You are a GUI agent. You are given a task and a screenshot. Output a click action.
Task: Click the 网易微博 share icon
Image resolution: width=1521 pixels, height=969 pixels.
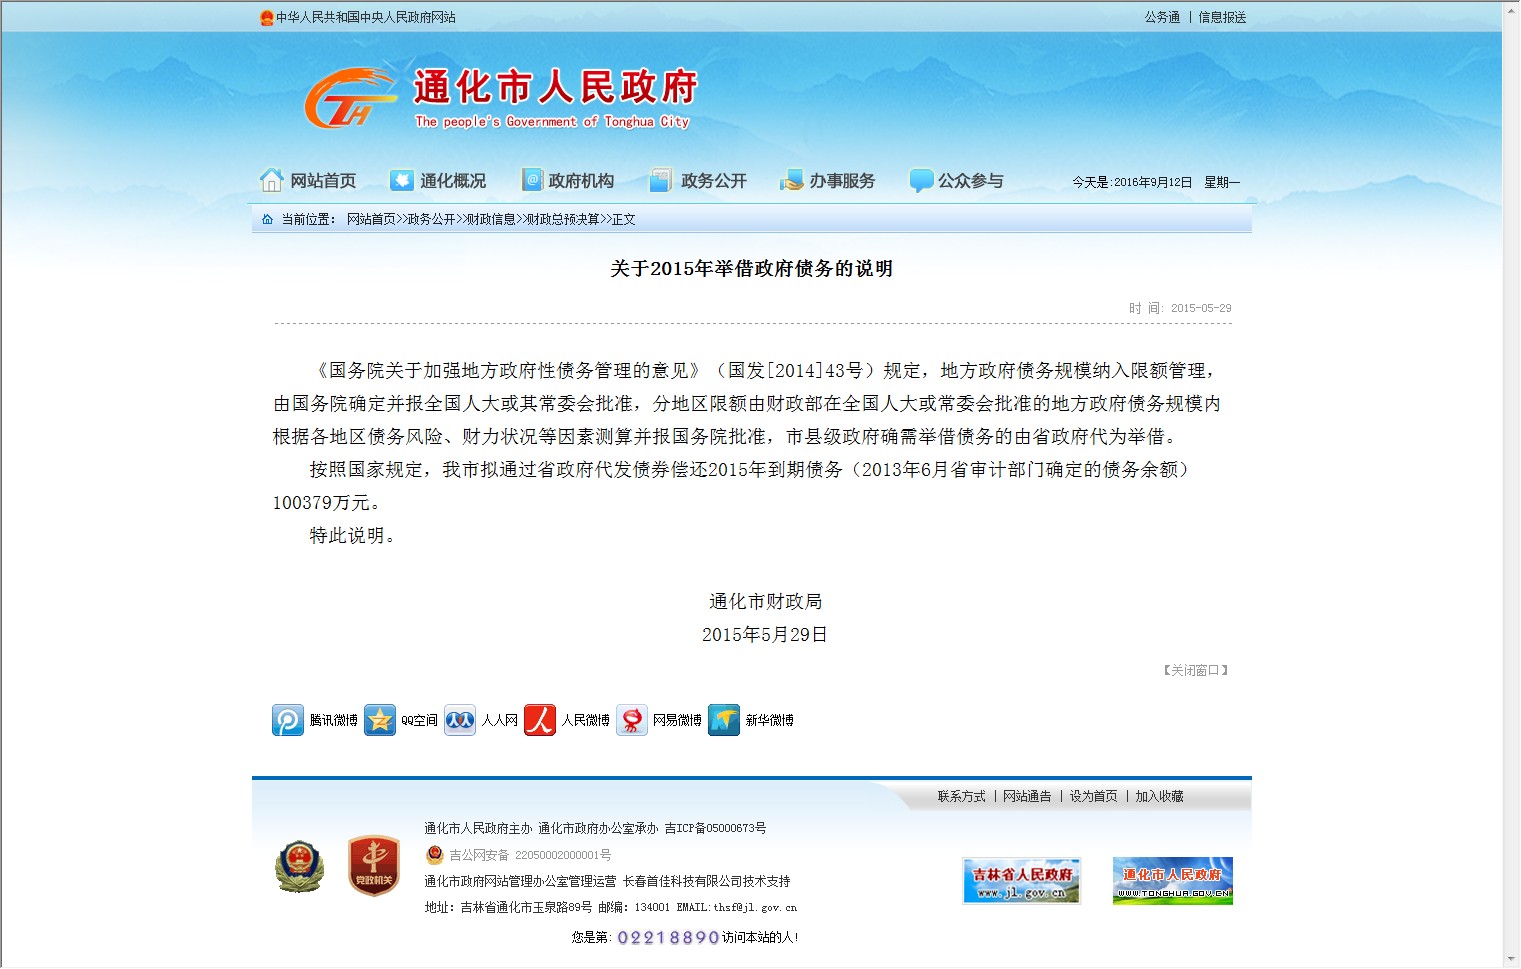(632, 720)
